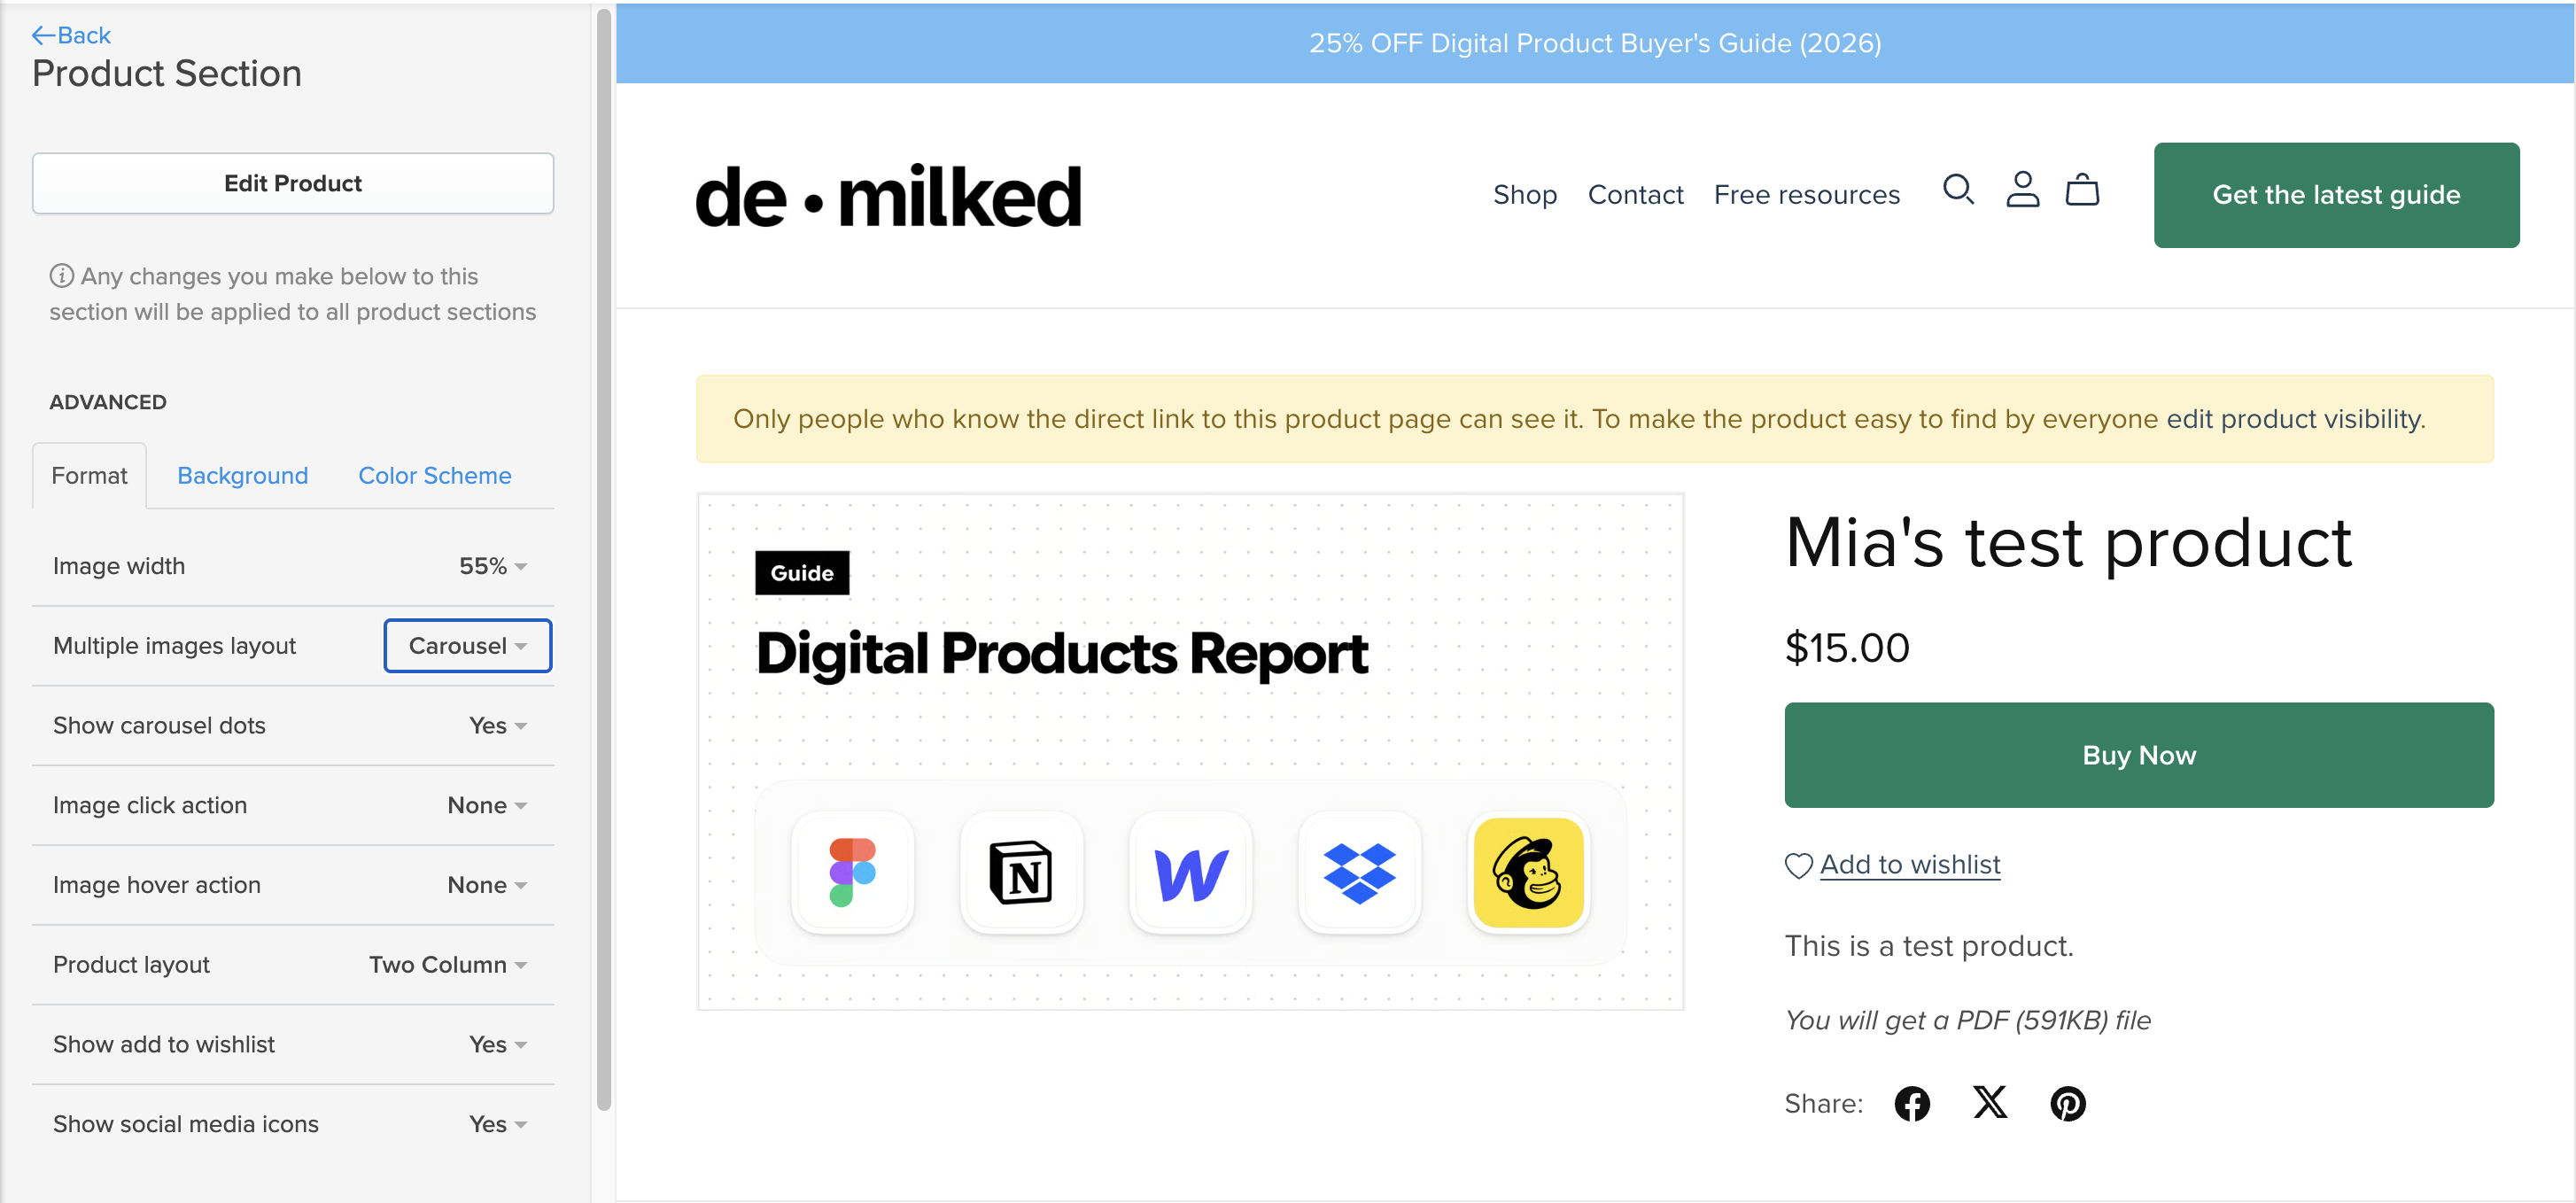Select the Format tab
2576x1203 pixels.
[x=89, y=476]
